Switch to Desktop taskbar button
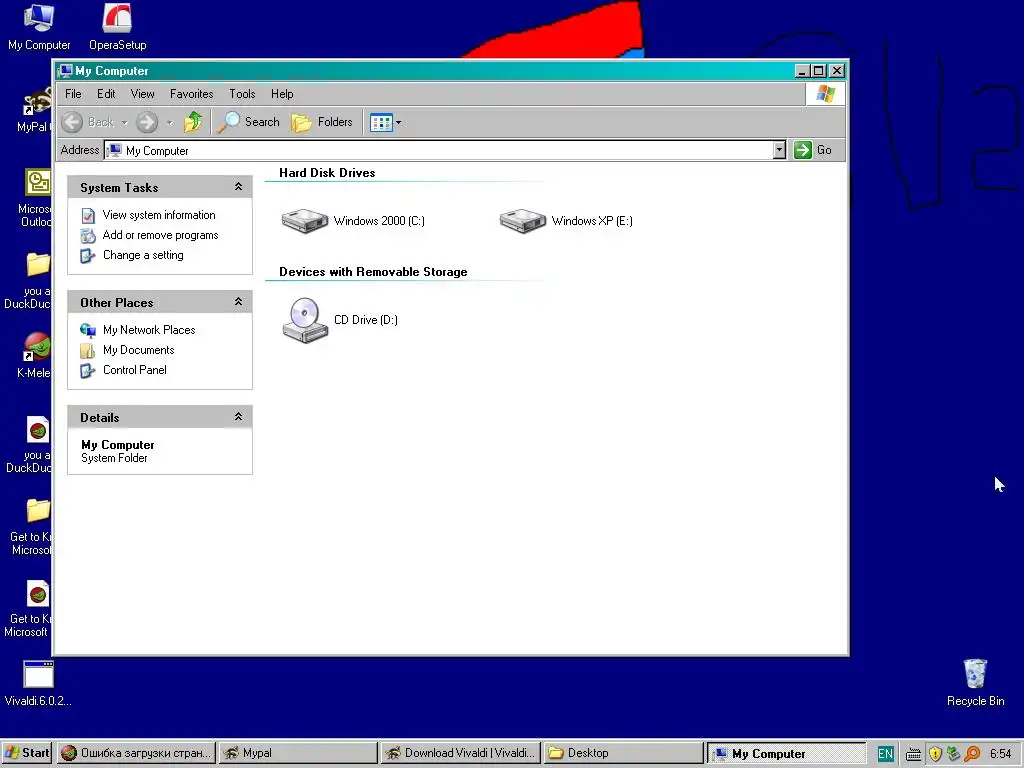The image size is (1024, 768). [623, 753]
